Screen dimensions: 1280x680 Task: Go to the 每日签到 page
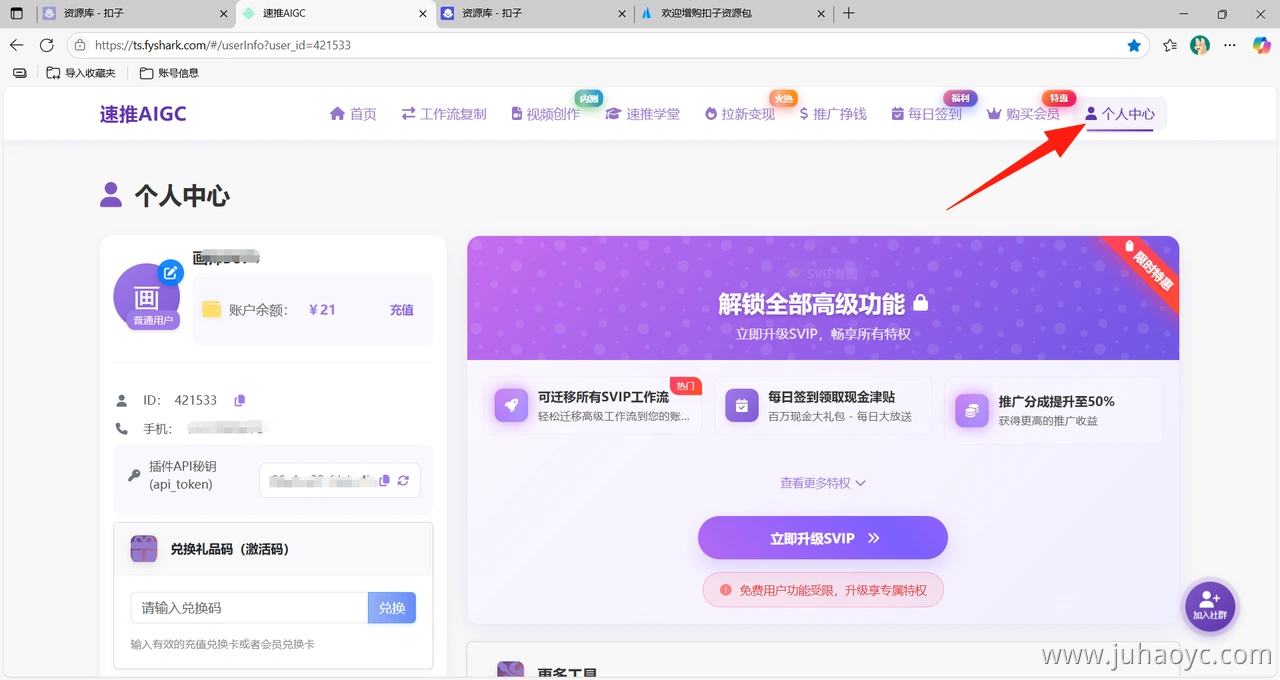point(927,114)
